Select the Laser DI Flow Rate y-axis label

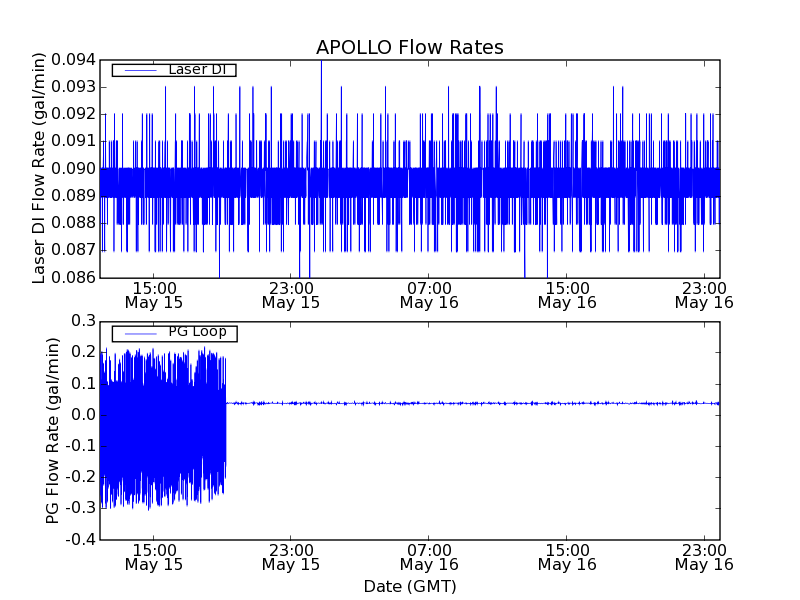pos(40,168)
